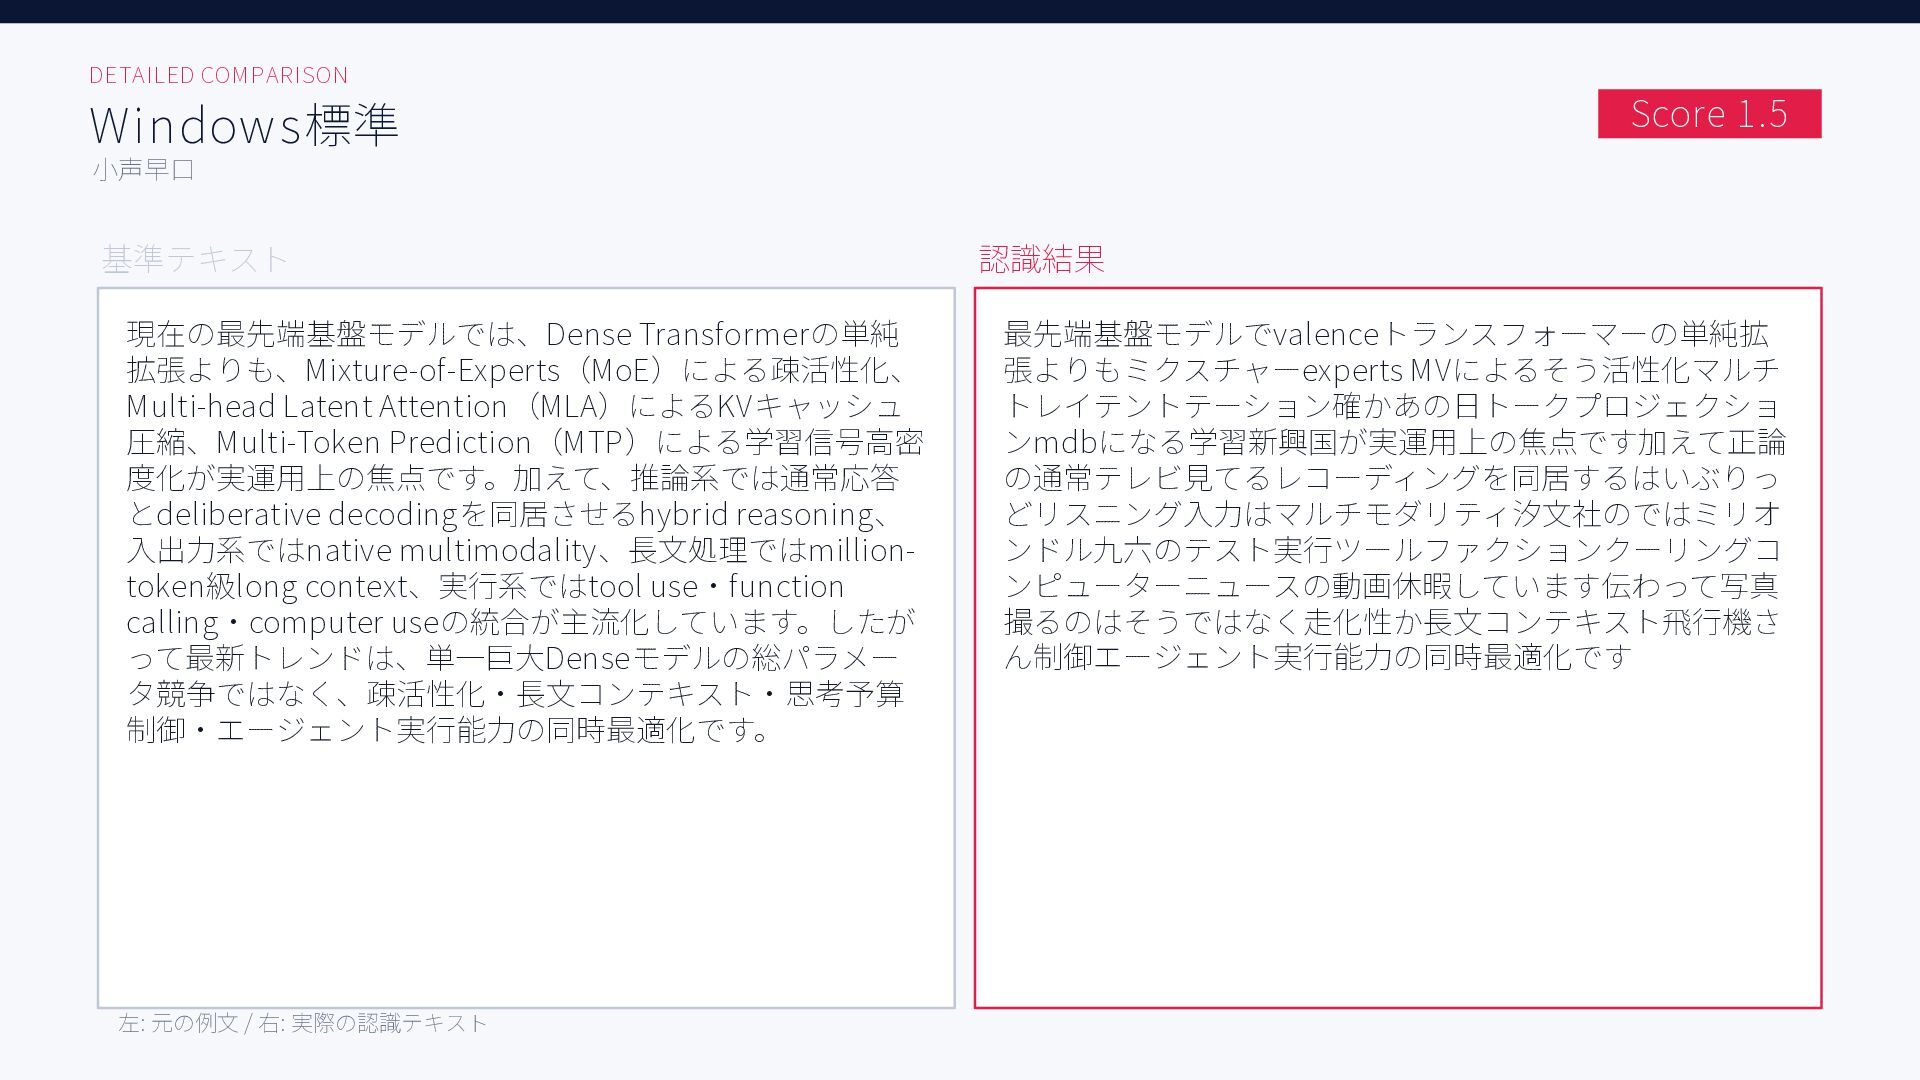This screenshot has height=1080, width=1920.
Task: Click inside the red-bordered recognition result box
Action: point(1397,840)
